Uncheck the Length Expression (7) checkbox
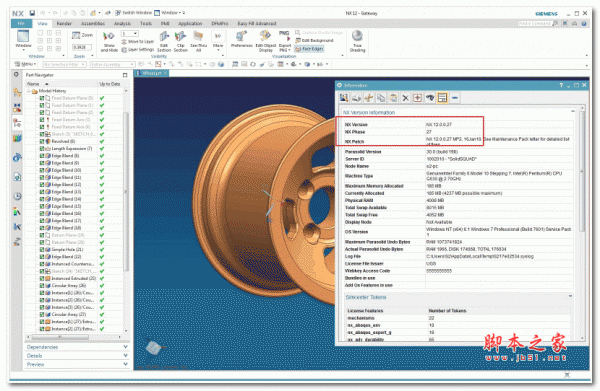600x391 pixels. click(42, 148)
